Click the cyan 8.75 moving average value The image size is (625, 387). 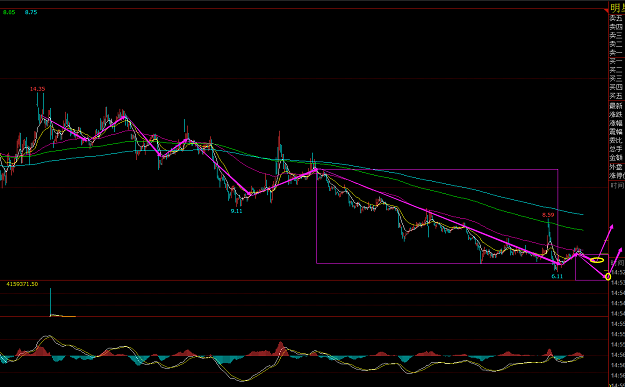point(31,12)
